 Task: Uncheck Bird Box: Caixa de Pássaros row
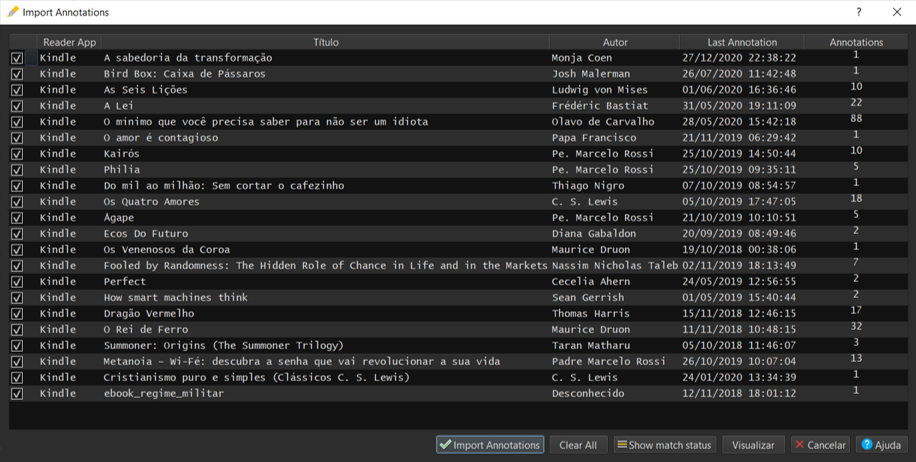17,74
